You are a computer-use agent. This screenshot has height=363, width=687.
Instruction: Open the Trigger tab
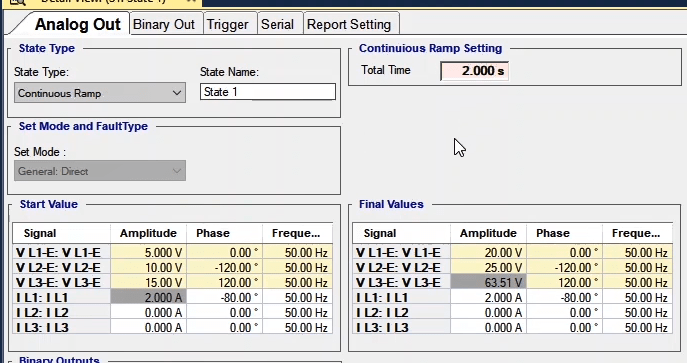click(228, 24)
